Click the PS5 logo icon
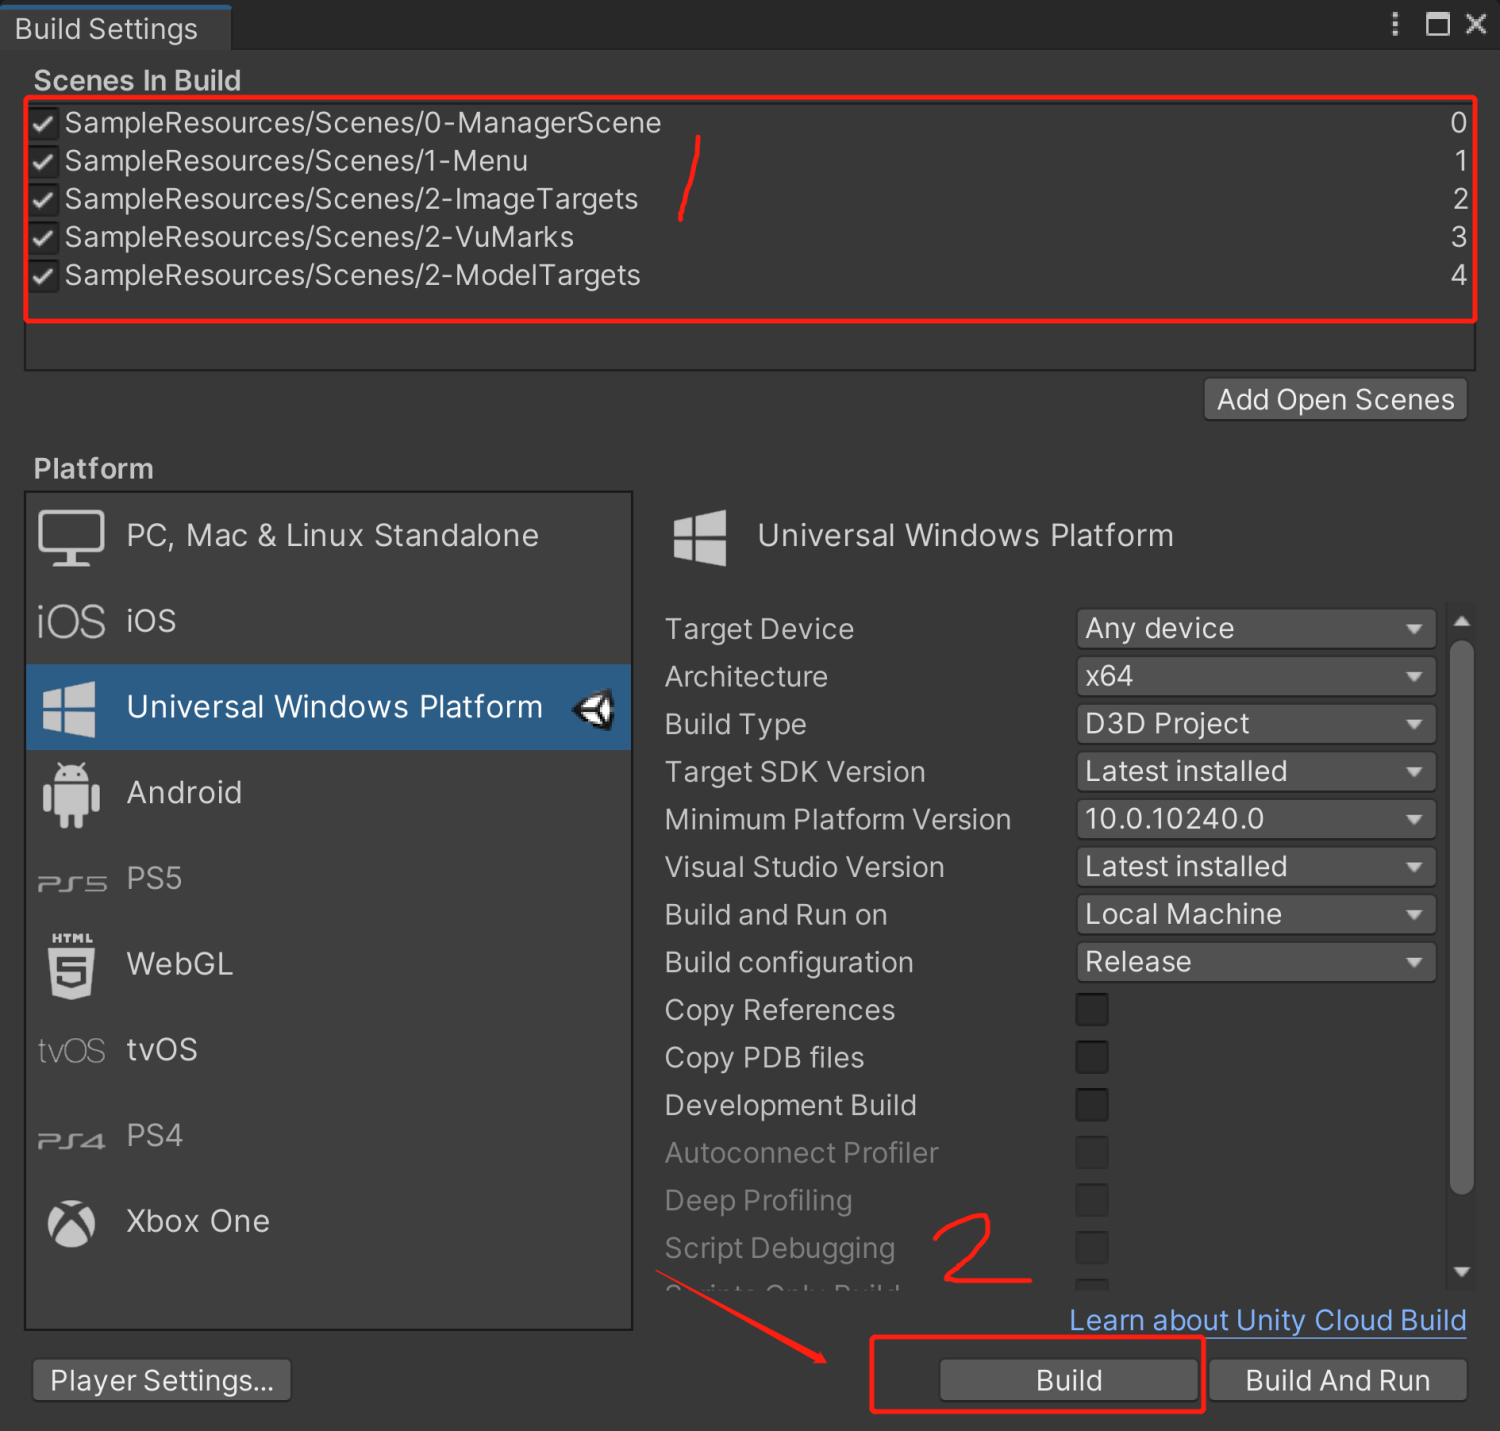The image size is (1500, 1431). point(71,882)
